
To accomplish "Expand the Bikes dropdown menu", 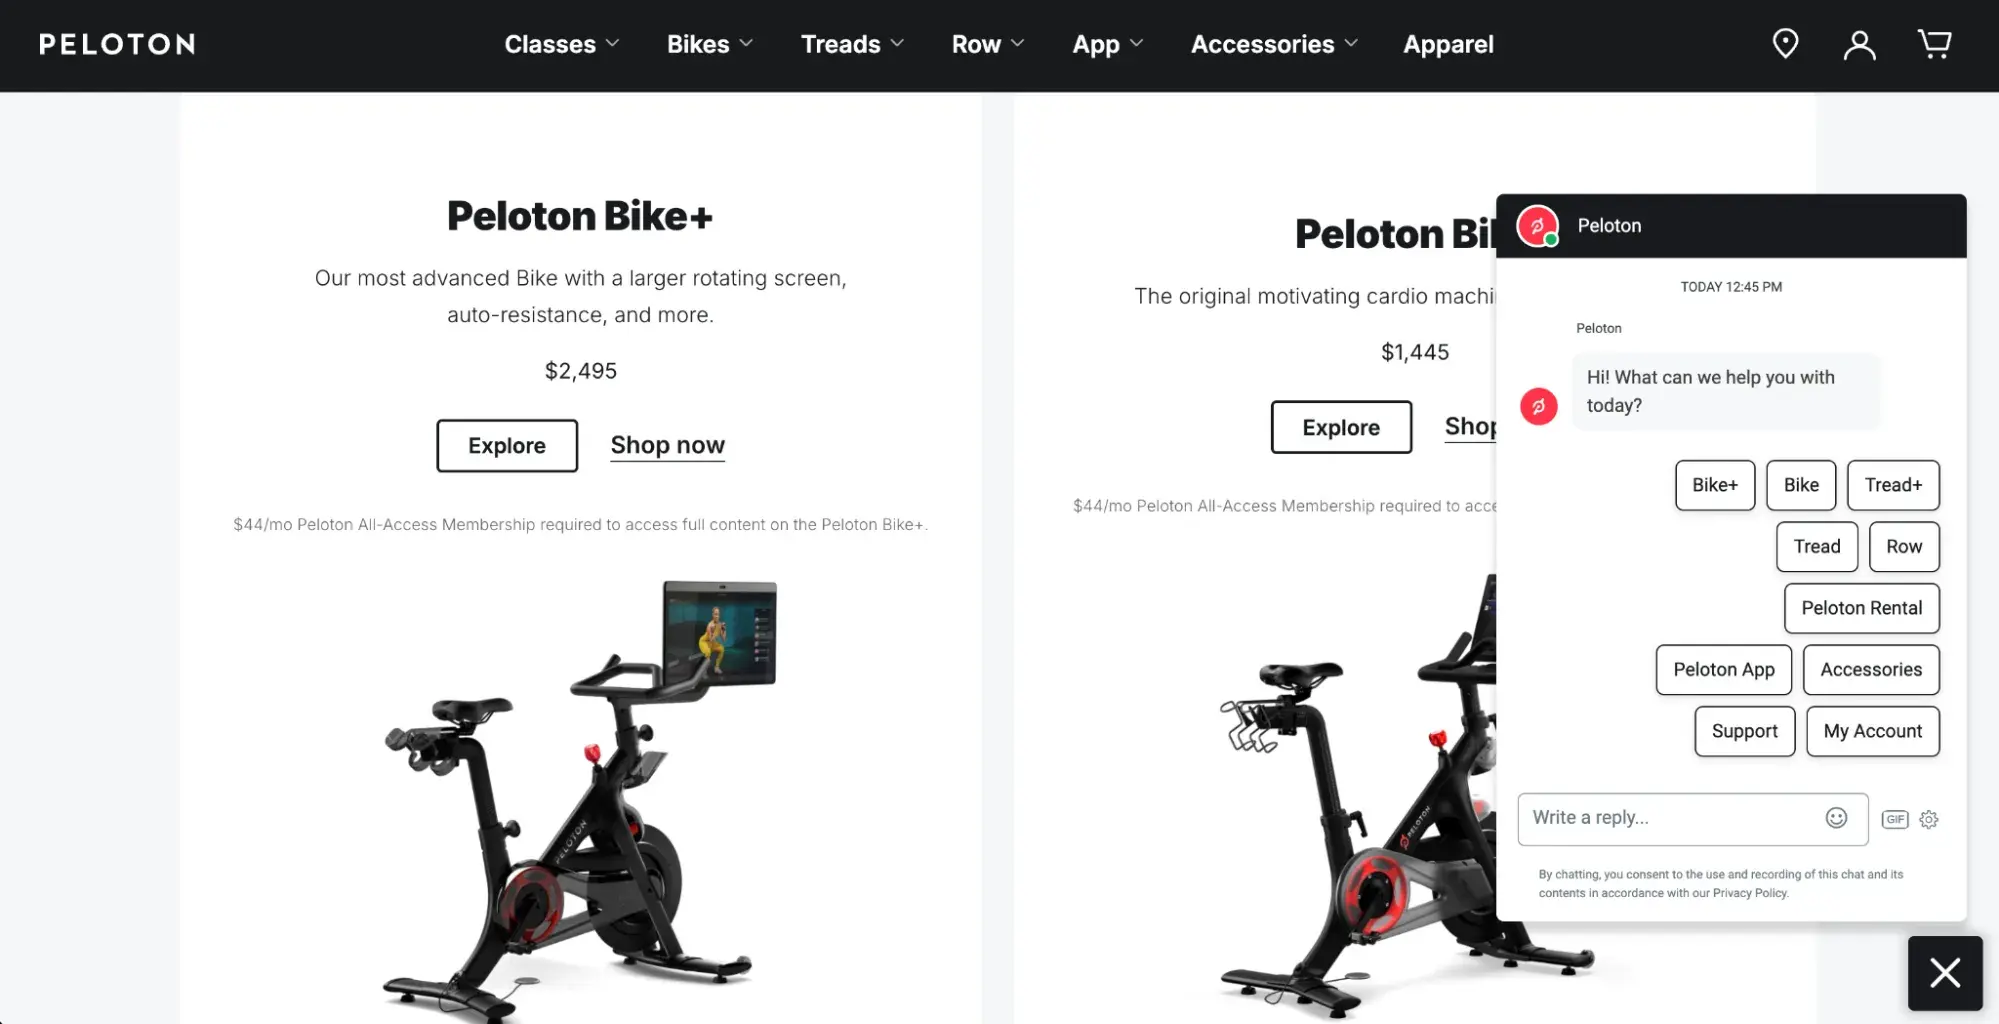I will point(710,45).
